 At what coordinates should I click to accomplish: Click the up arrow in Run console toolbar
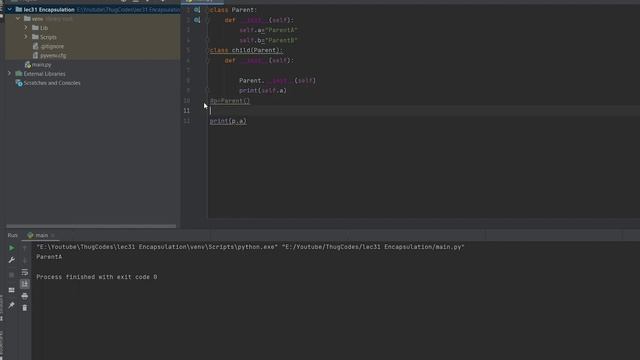(x=24, y=248)
